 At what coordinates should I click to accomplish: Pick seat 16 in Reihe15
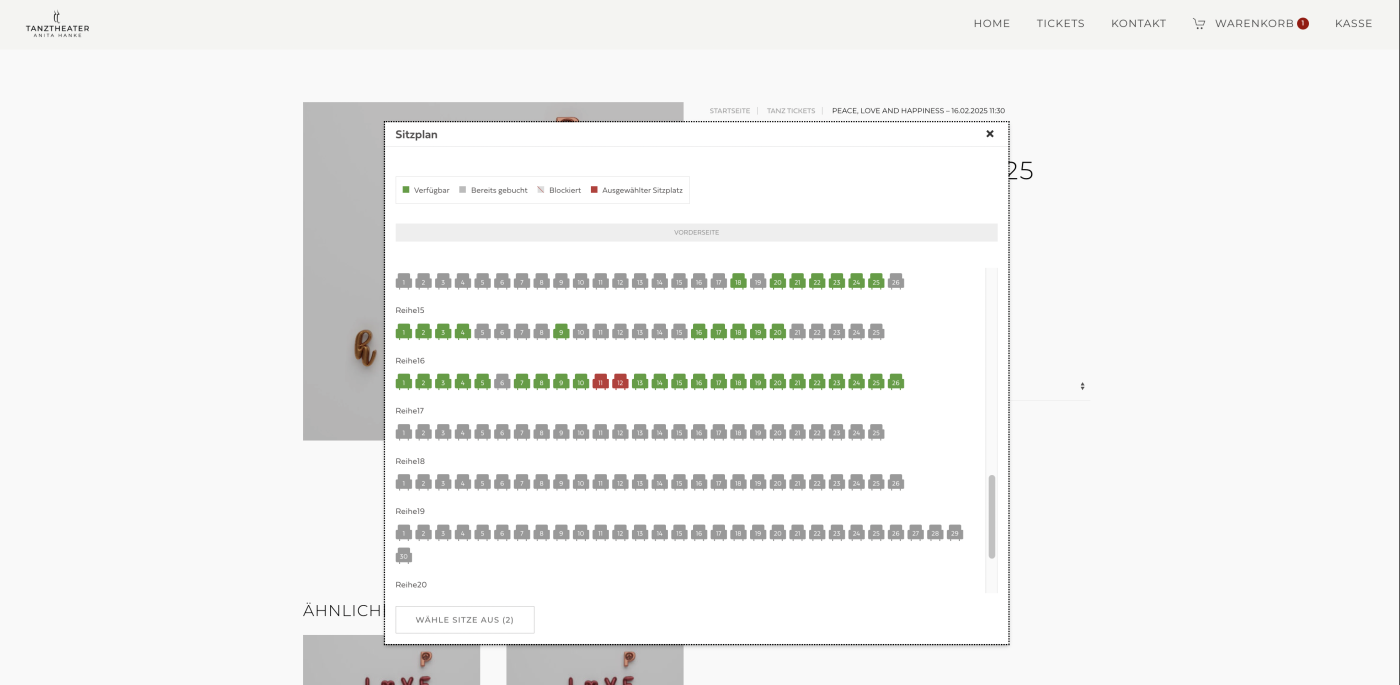699,332
